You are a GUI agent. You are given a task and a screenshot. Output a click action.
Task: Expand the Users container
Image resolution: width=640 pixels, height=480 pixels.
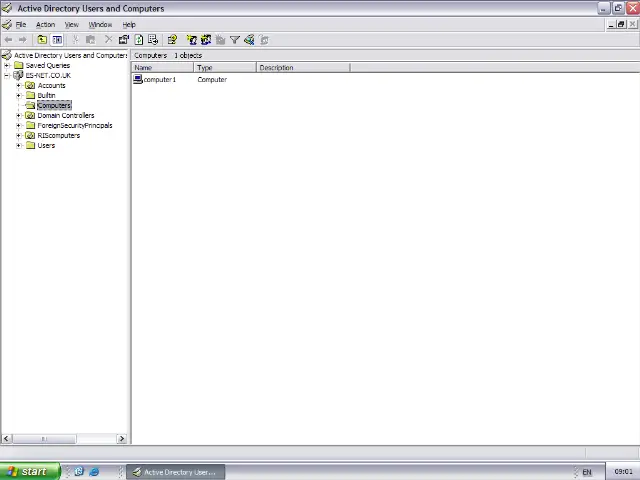point(18,145)
